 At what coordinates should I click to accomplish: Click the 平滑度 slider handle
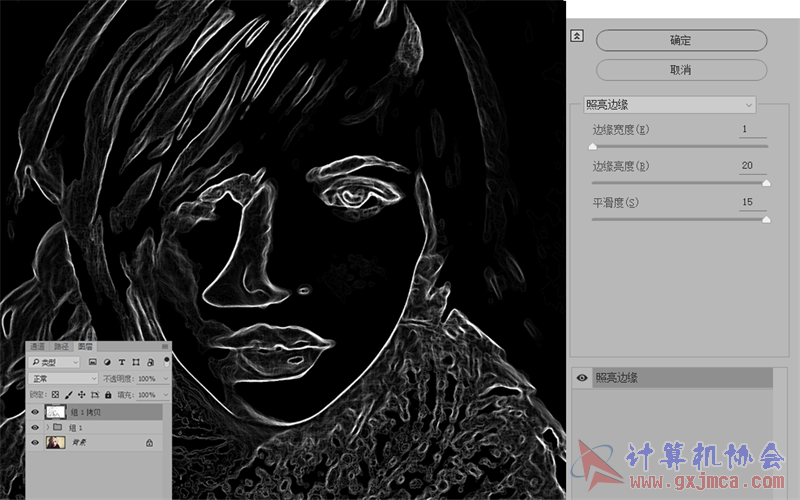[766, 220]
